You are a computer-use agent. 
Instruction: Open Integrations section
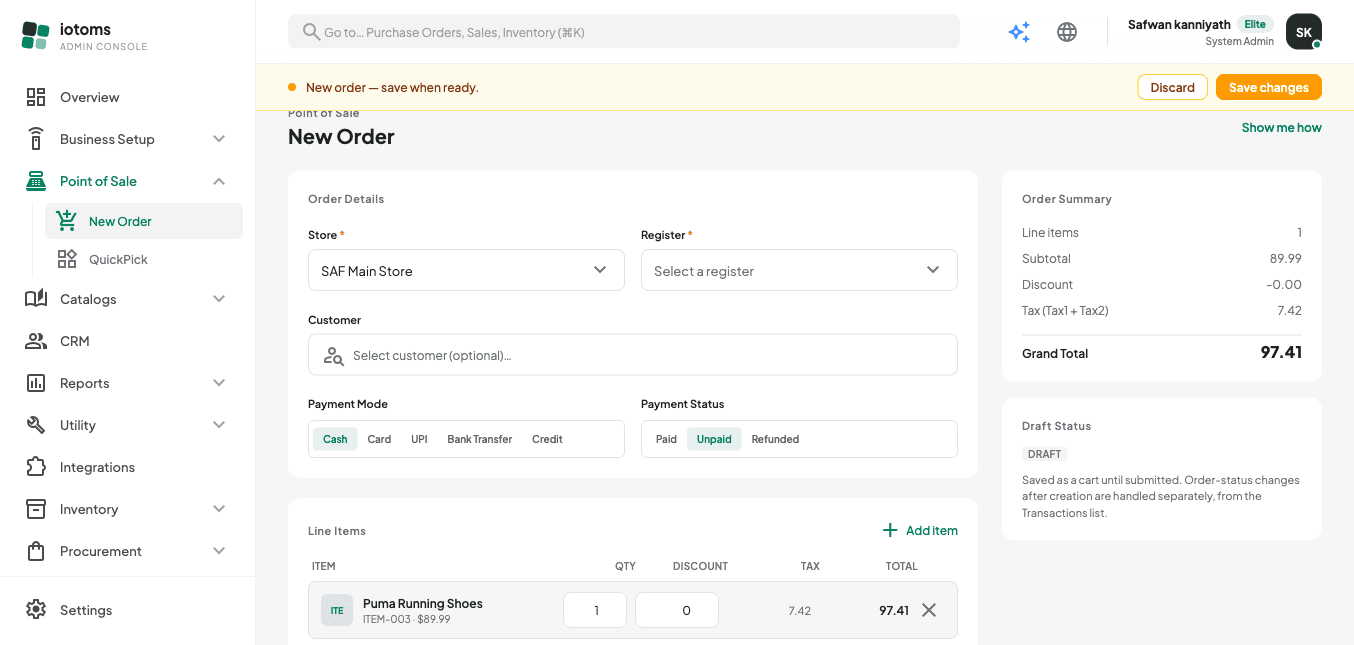coord(127,467)
